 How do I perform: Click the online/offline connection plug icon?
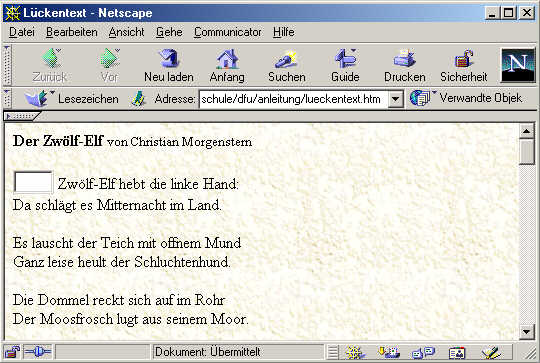(x=38, y=352)
